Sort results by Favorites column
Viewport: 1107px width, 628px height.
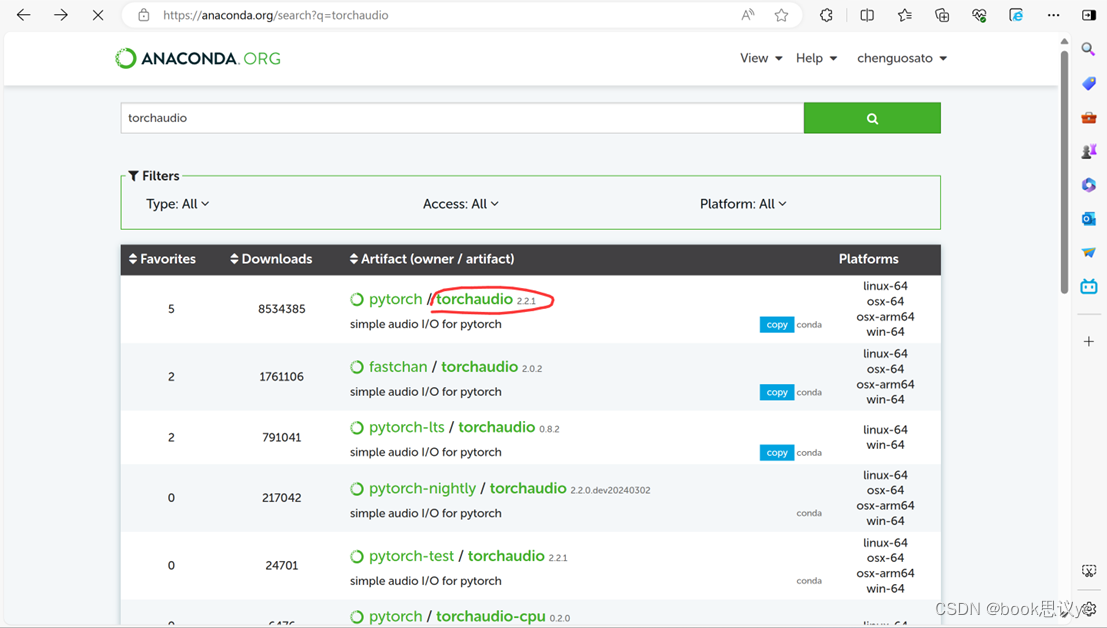point(162,259)
